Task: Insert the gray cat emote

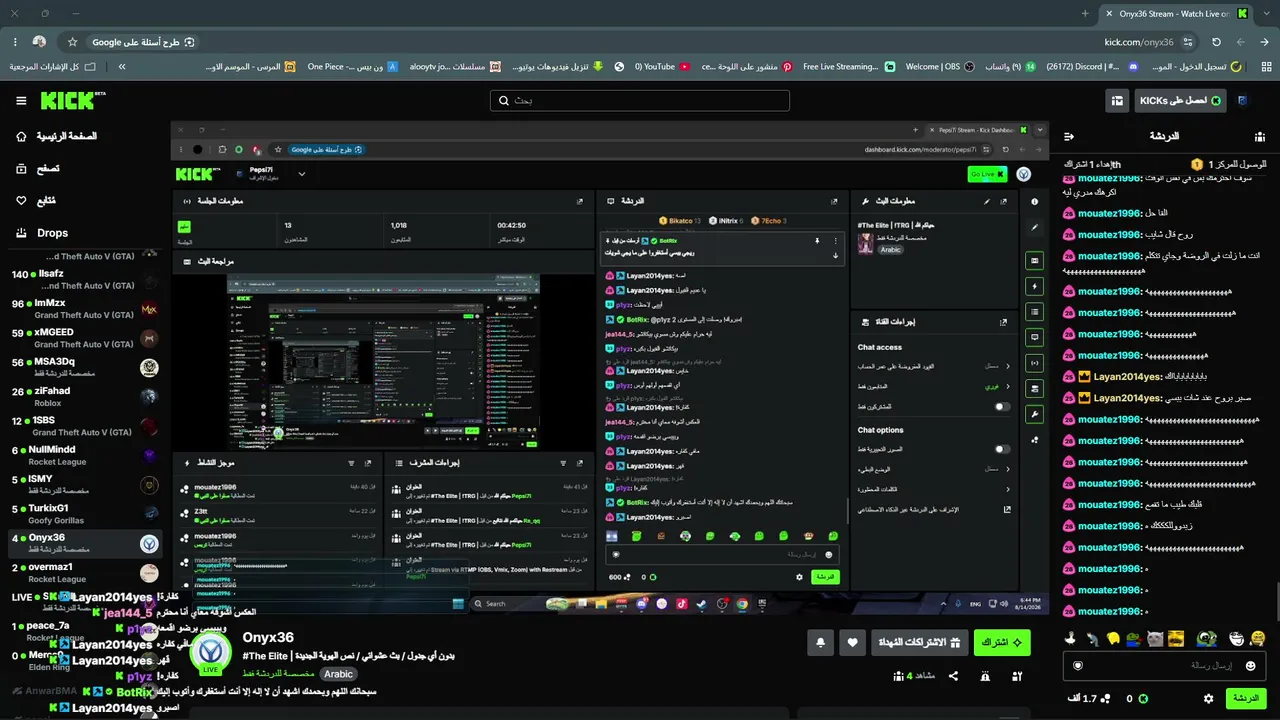Action: pos(1155,638)
